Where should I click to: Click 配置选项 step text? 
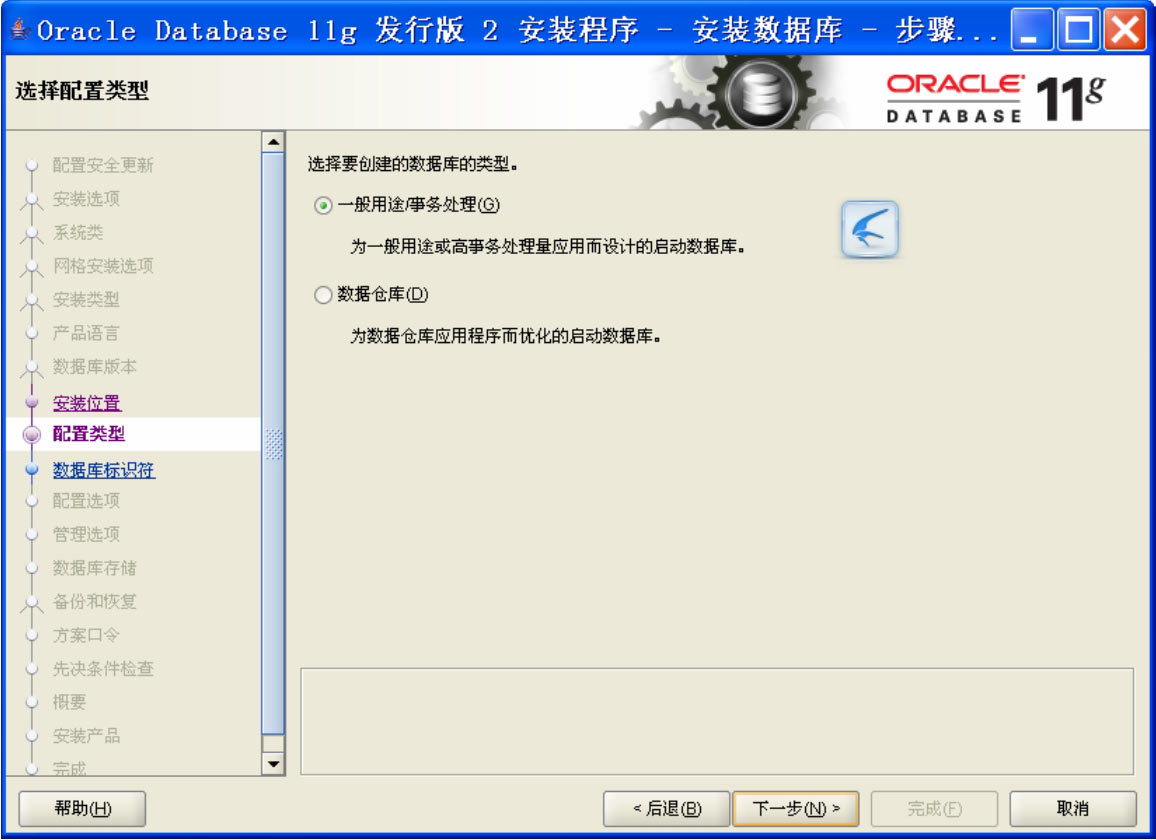point(86,501)
